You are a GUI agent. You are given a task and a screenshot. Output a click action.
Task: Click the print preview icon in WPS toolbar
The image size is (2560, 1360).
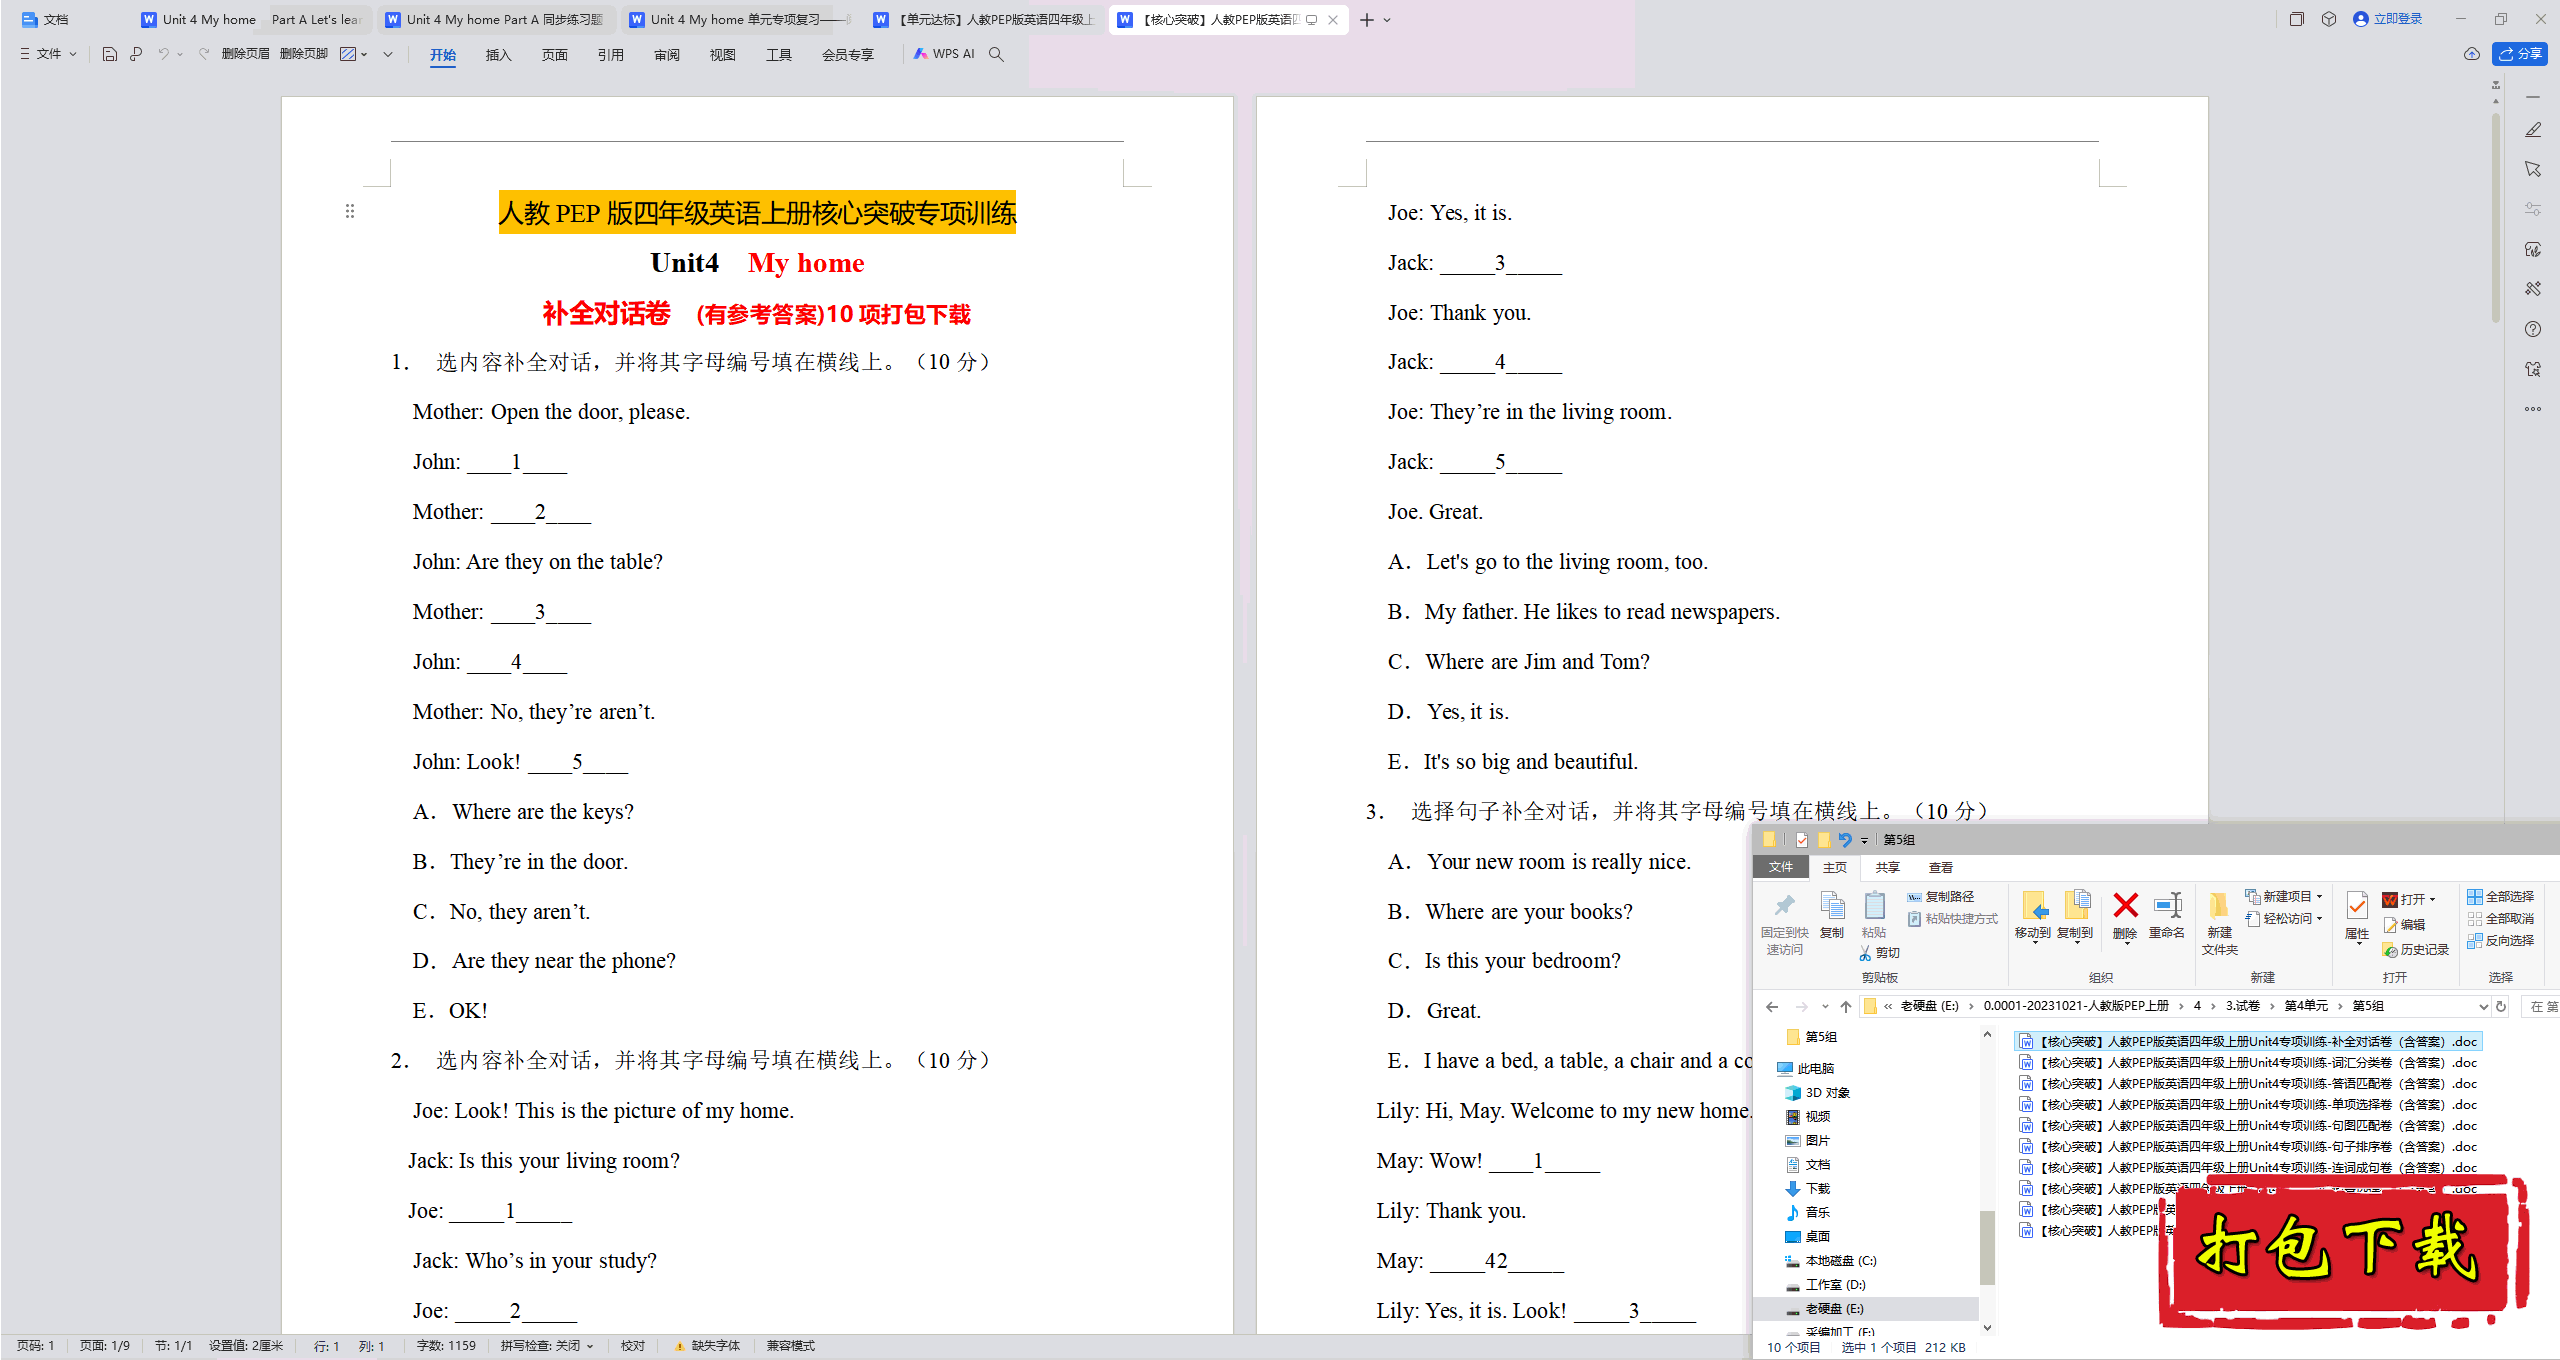pyautogui.click(x=136, y=54)
